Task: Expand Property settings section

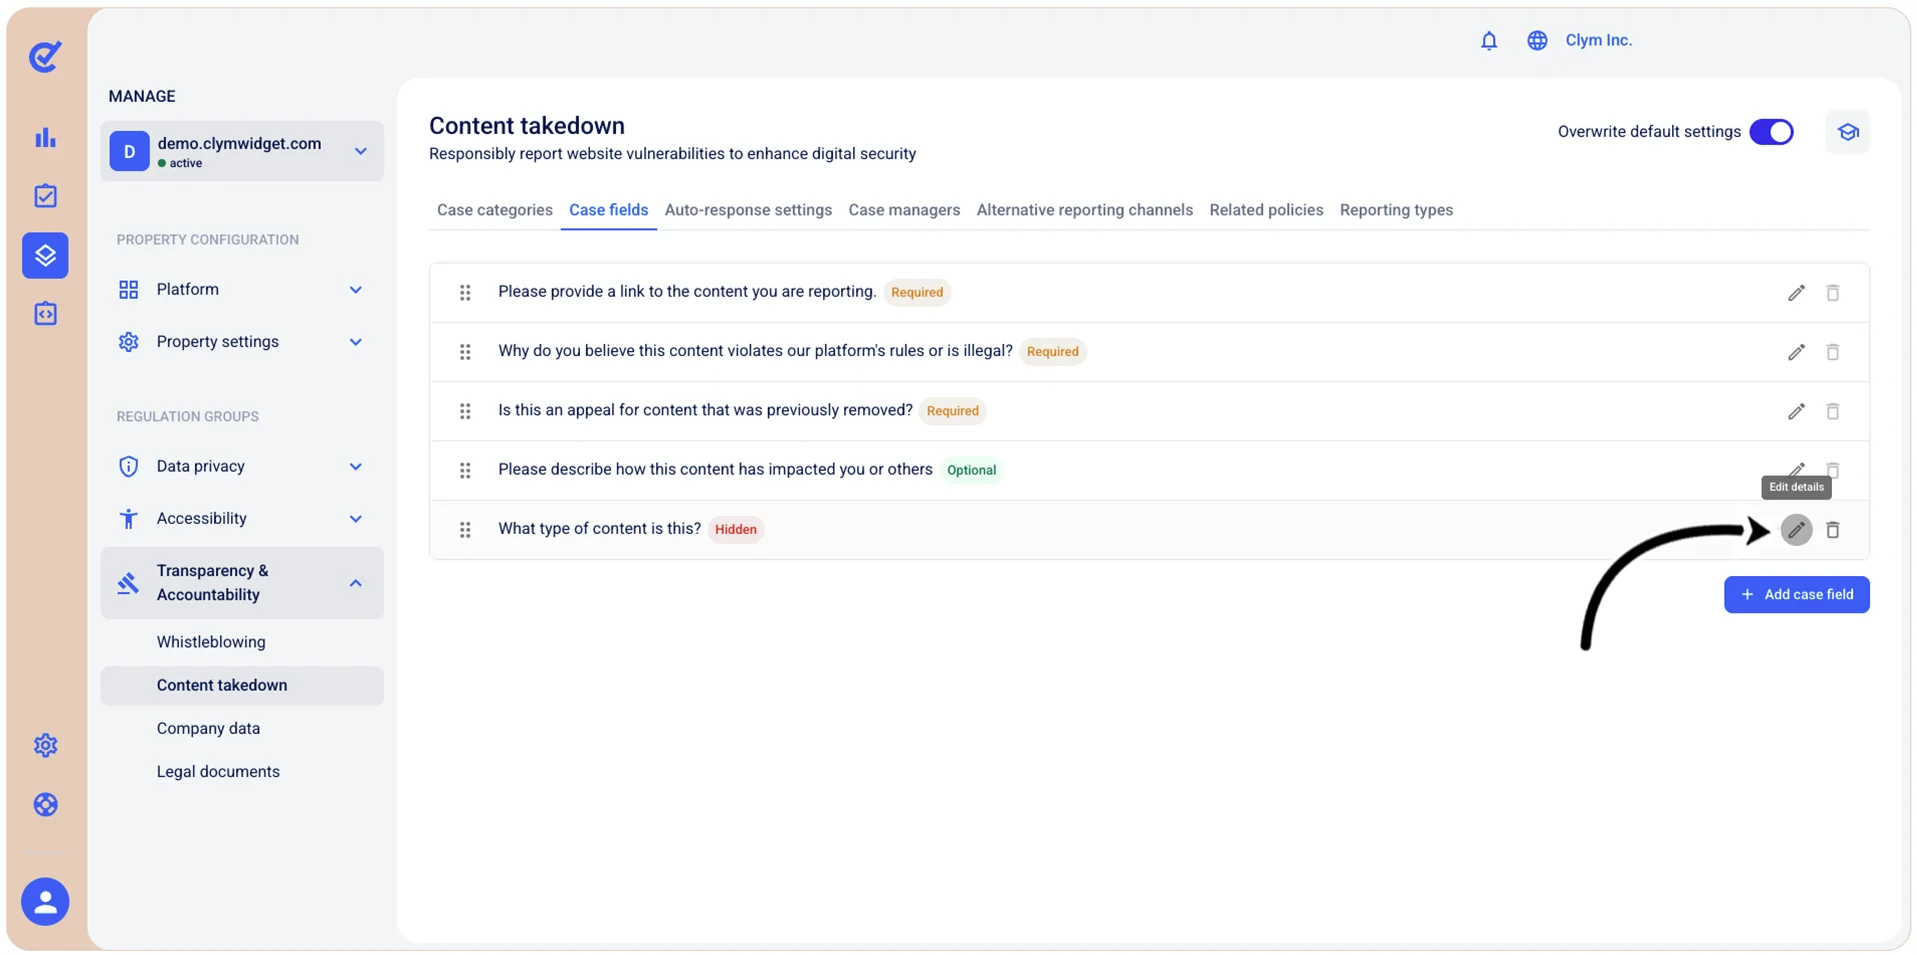Action: pos(241,342)
